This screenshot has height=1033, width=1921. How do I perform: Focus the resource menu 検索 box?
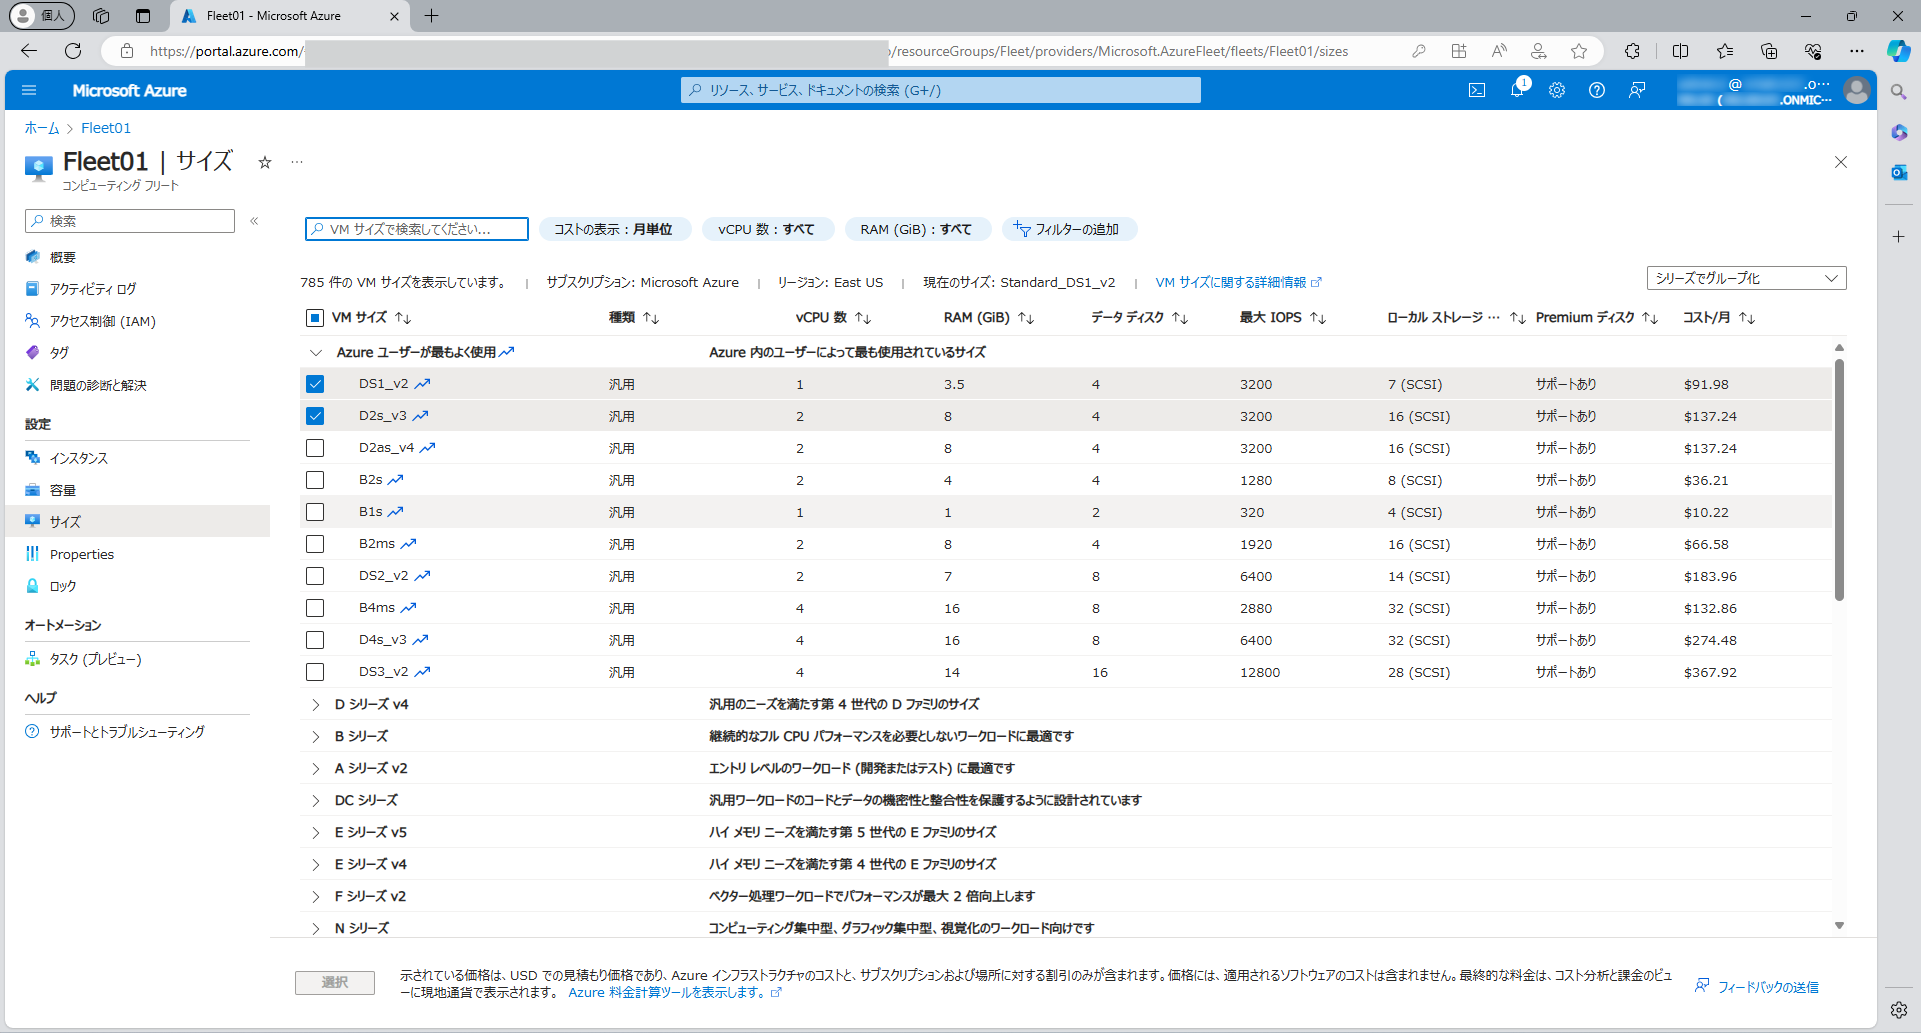pos(130,221)
